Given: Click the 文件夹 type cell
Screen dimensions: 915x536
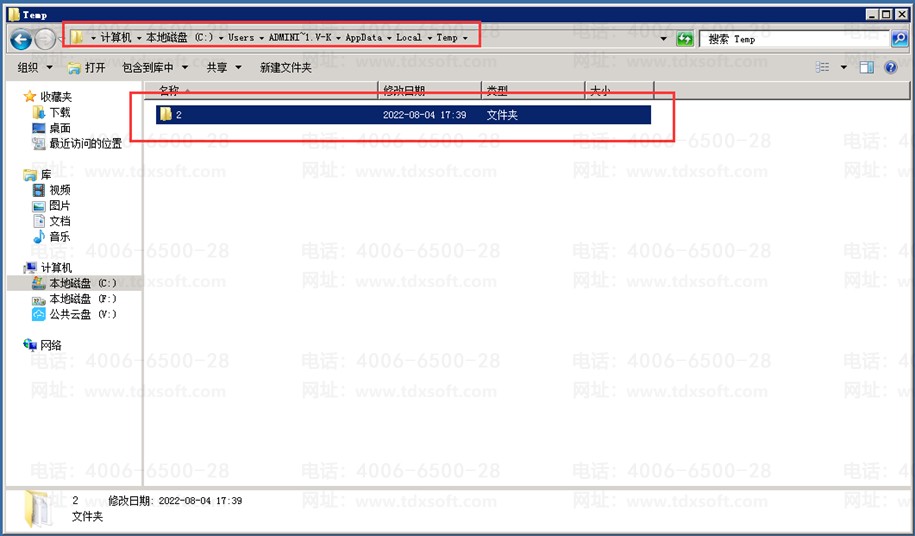Looking at the screenshot, I should (502, 115).
